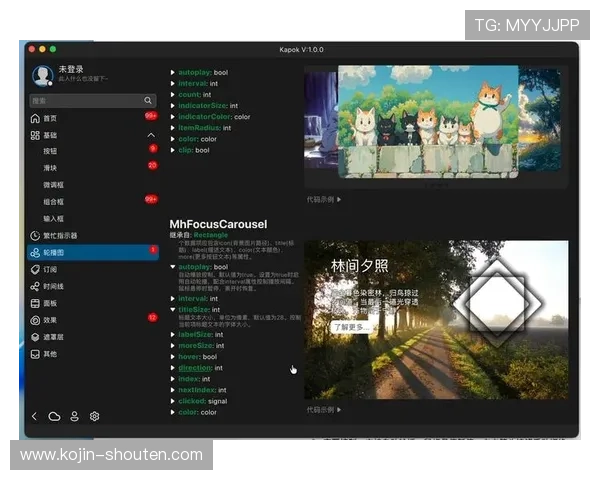The height and width of the screenshot is (480, 600).
Task: Click the search magnifier icon
Action: coord(149,101)
